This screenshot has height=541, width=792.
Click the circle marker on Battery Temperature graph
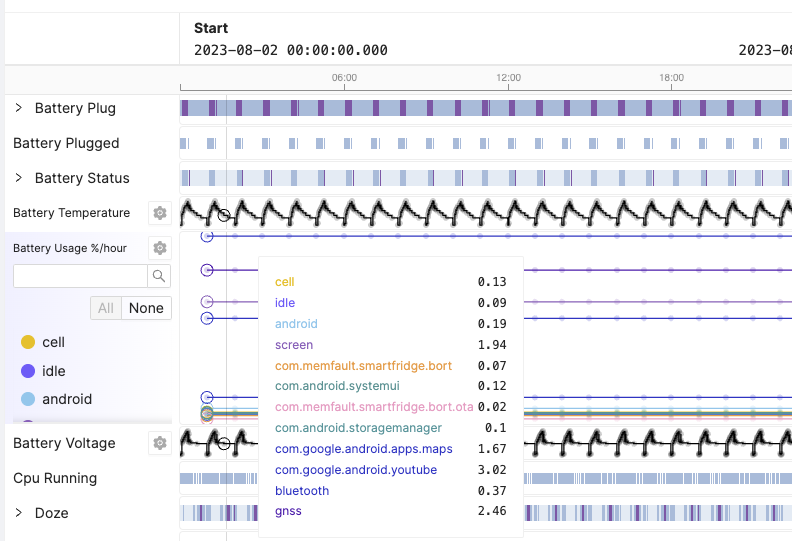pyautogui.click(x=224, y=215)
